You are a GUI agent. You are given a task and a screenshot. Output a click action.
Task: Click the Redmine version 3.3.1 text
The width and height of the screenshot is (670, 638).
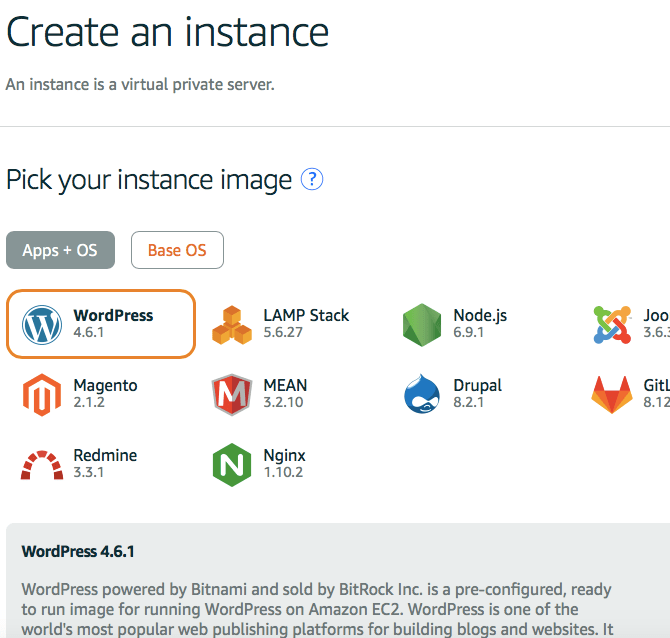[88, 472]
